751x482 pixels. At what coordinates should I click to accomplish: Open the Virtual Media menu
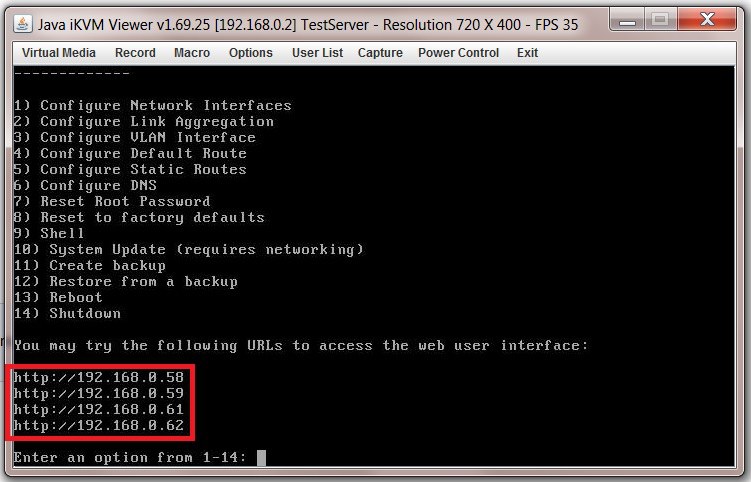coord(59,53)
